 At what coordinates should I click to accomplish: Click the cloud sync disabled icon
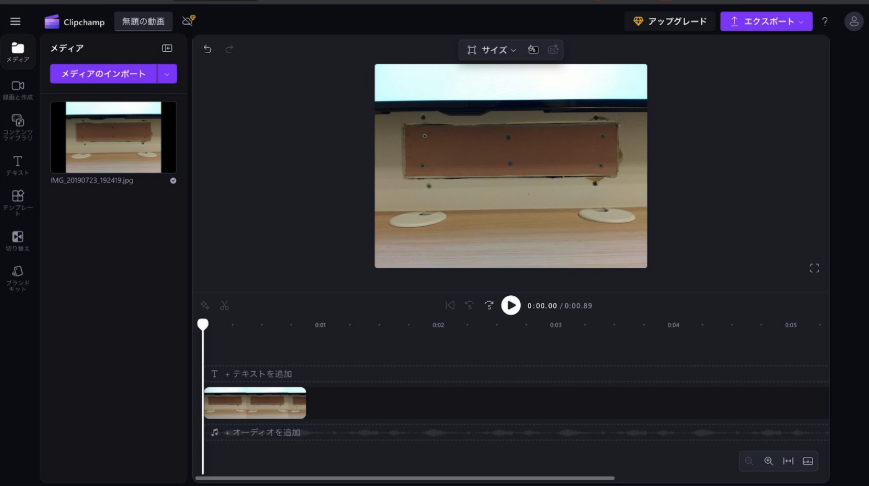tap(188, 21)
